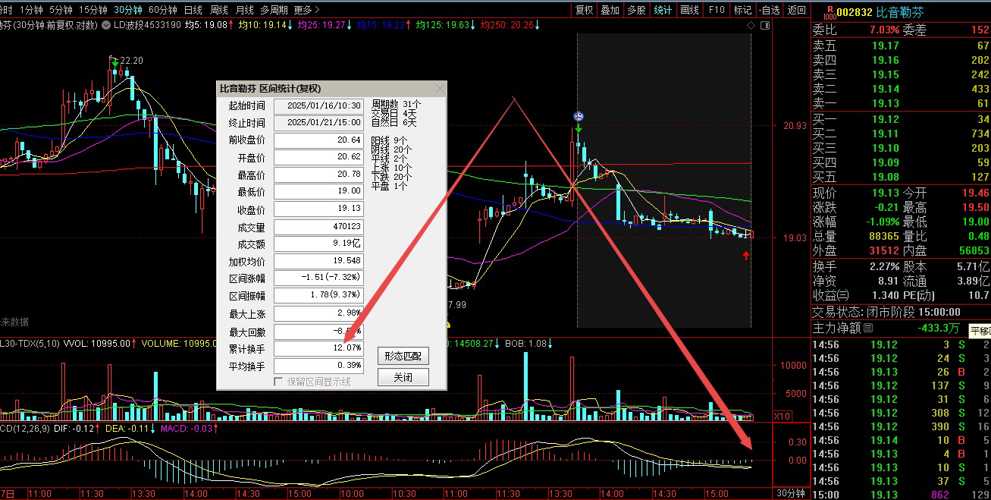991x500 pixels.
Task: Click the 成交额 value 9.19亿
Action: coord(319,244)
